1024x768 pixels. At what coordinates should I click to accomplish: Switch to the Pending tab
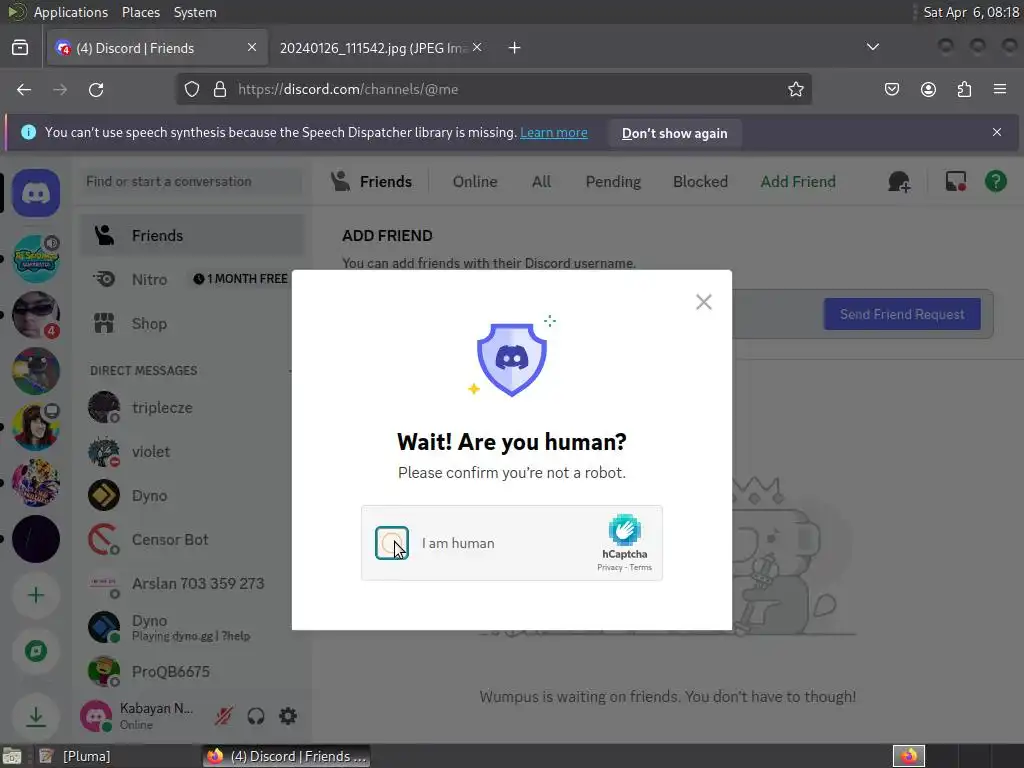coord(613,182)
